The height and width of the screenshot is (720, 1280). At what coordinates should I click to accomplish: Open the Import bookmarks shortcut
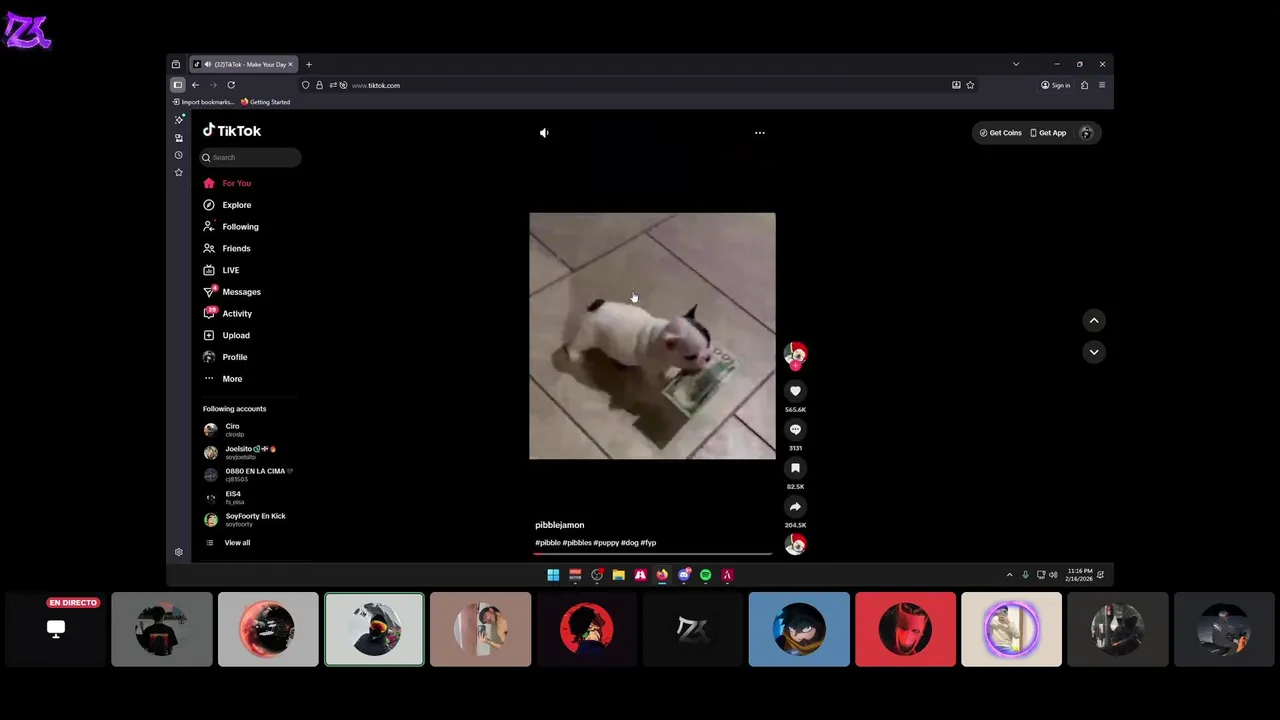tap(204, 102)
